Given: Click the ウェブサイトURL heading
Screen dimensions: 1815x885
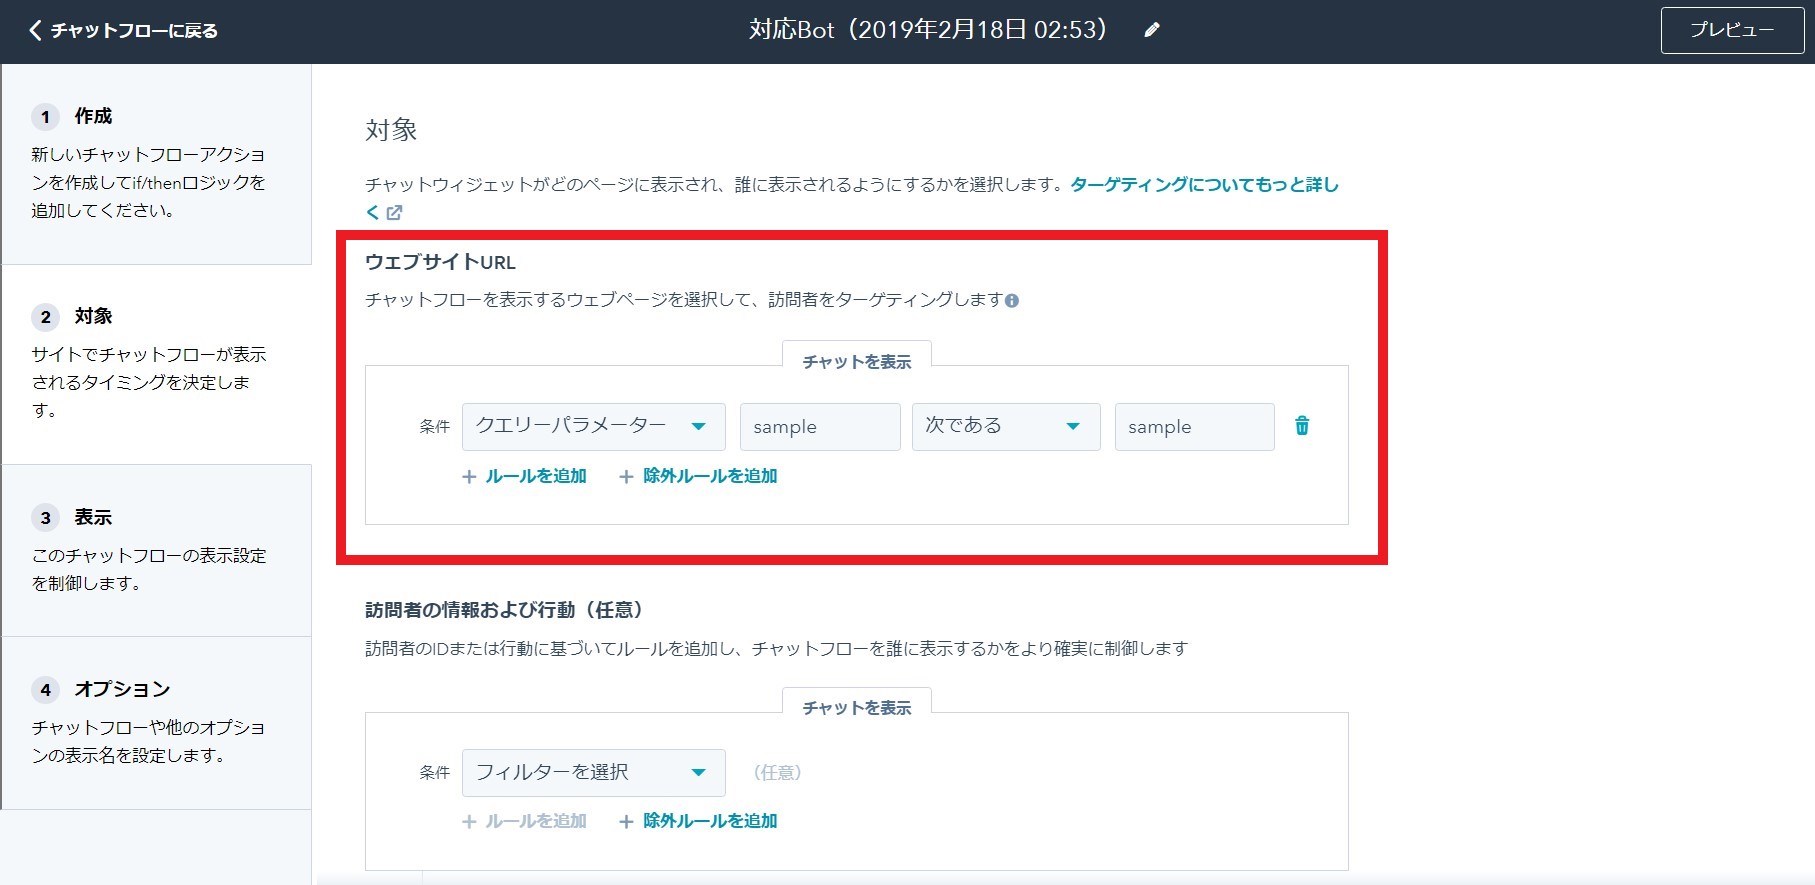Looking at the screenshot, I should [441, 263].
